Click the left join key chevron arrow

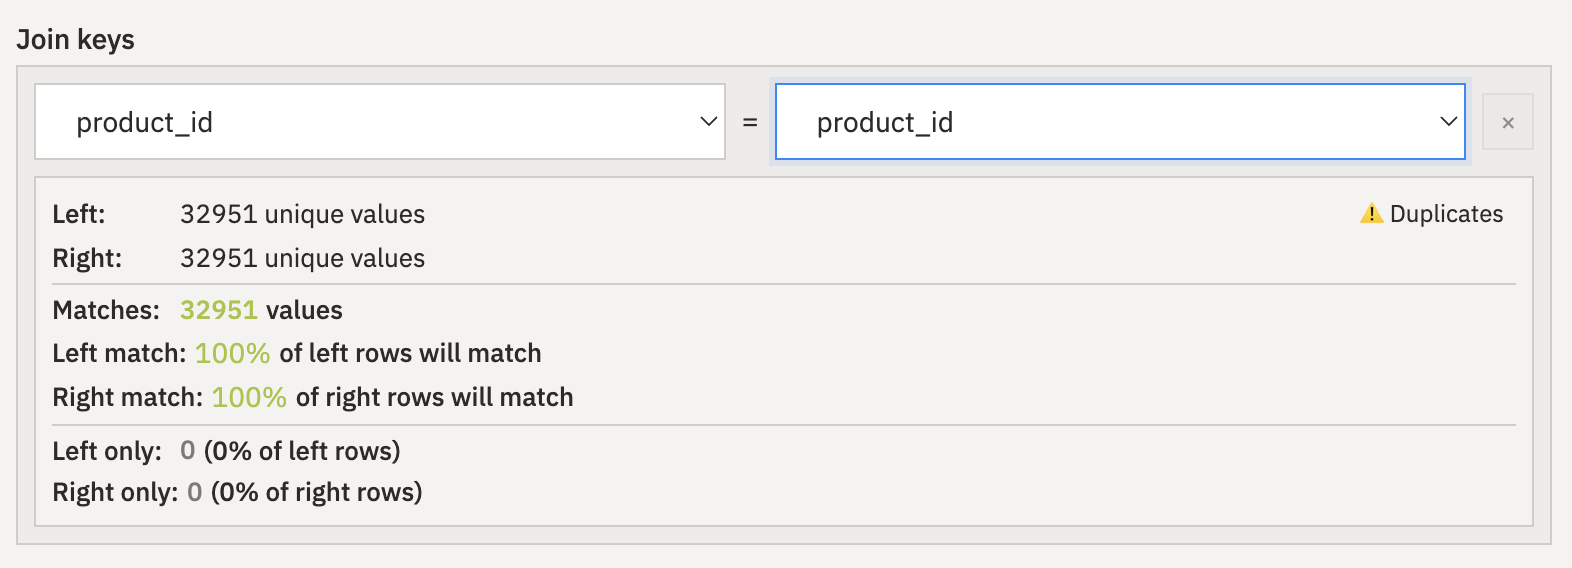pos(709,122)
